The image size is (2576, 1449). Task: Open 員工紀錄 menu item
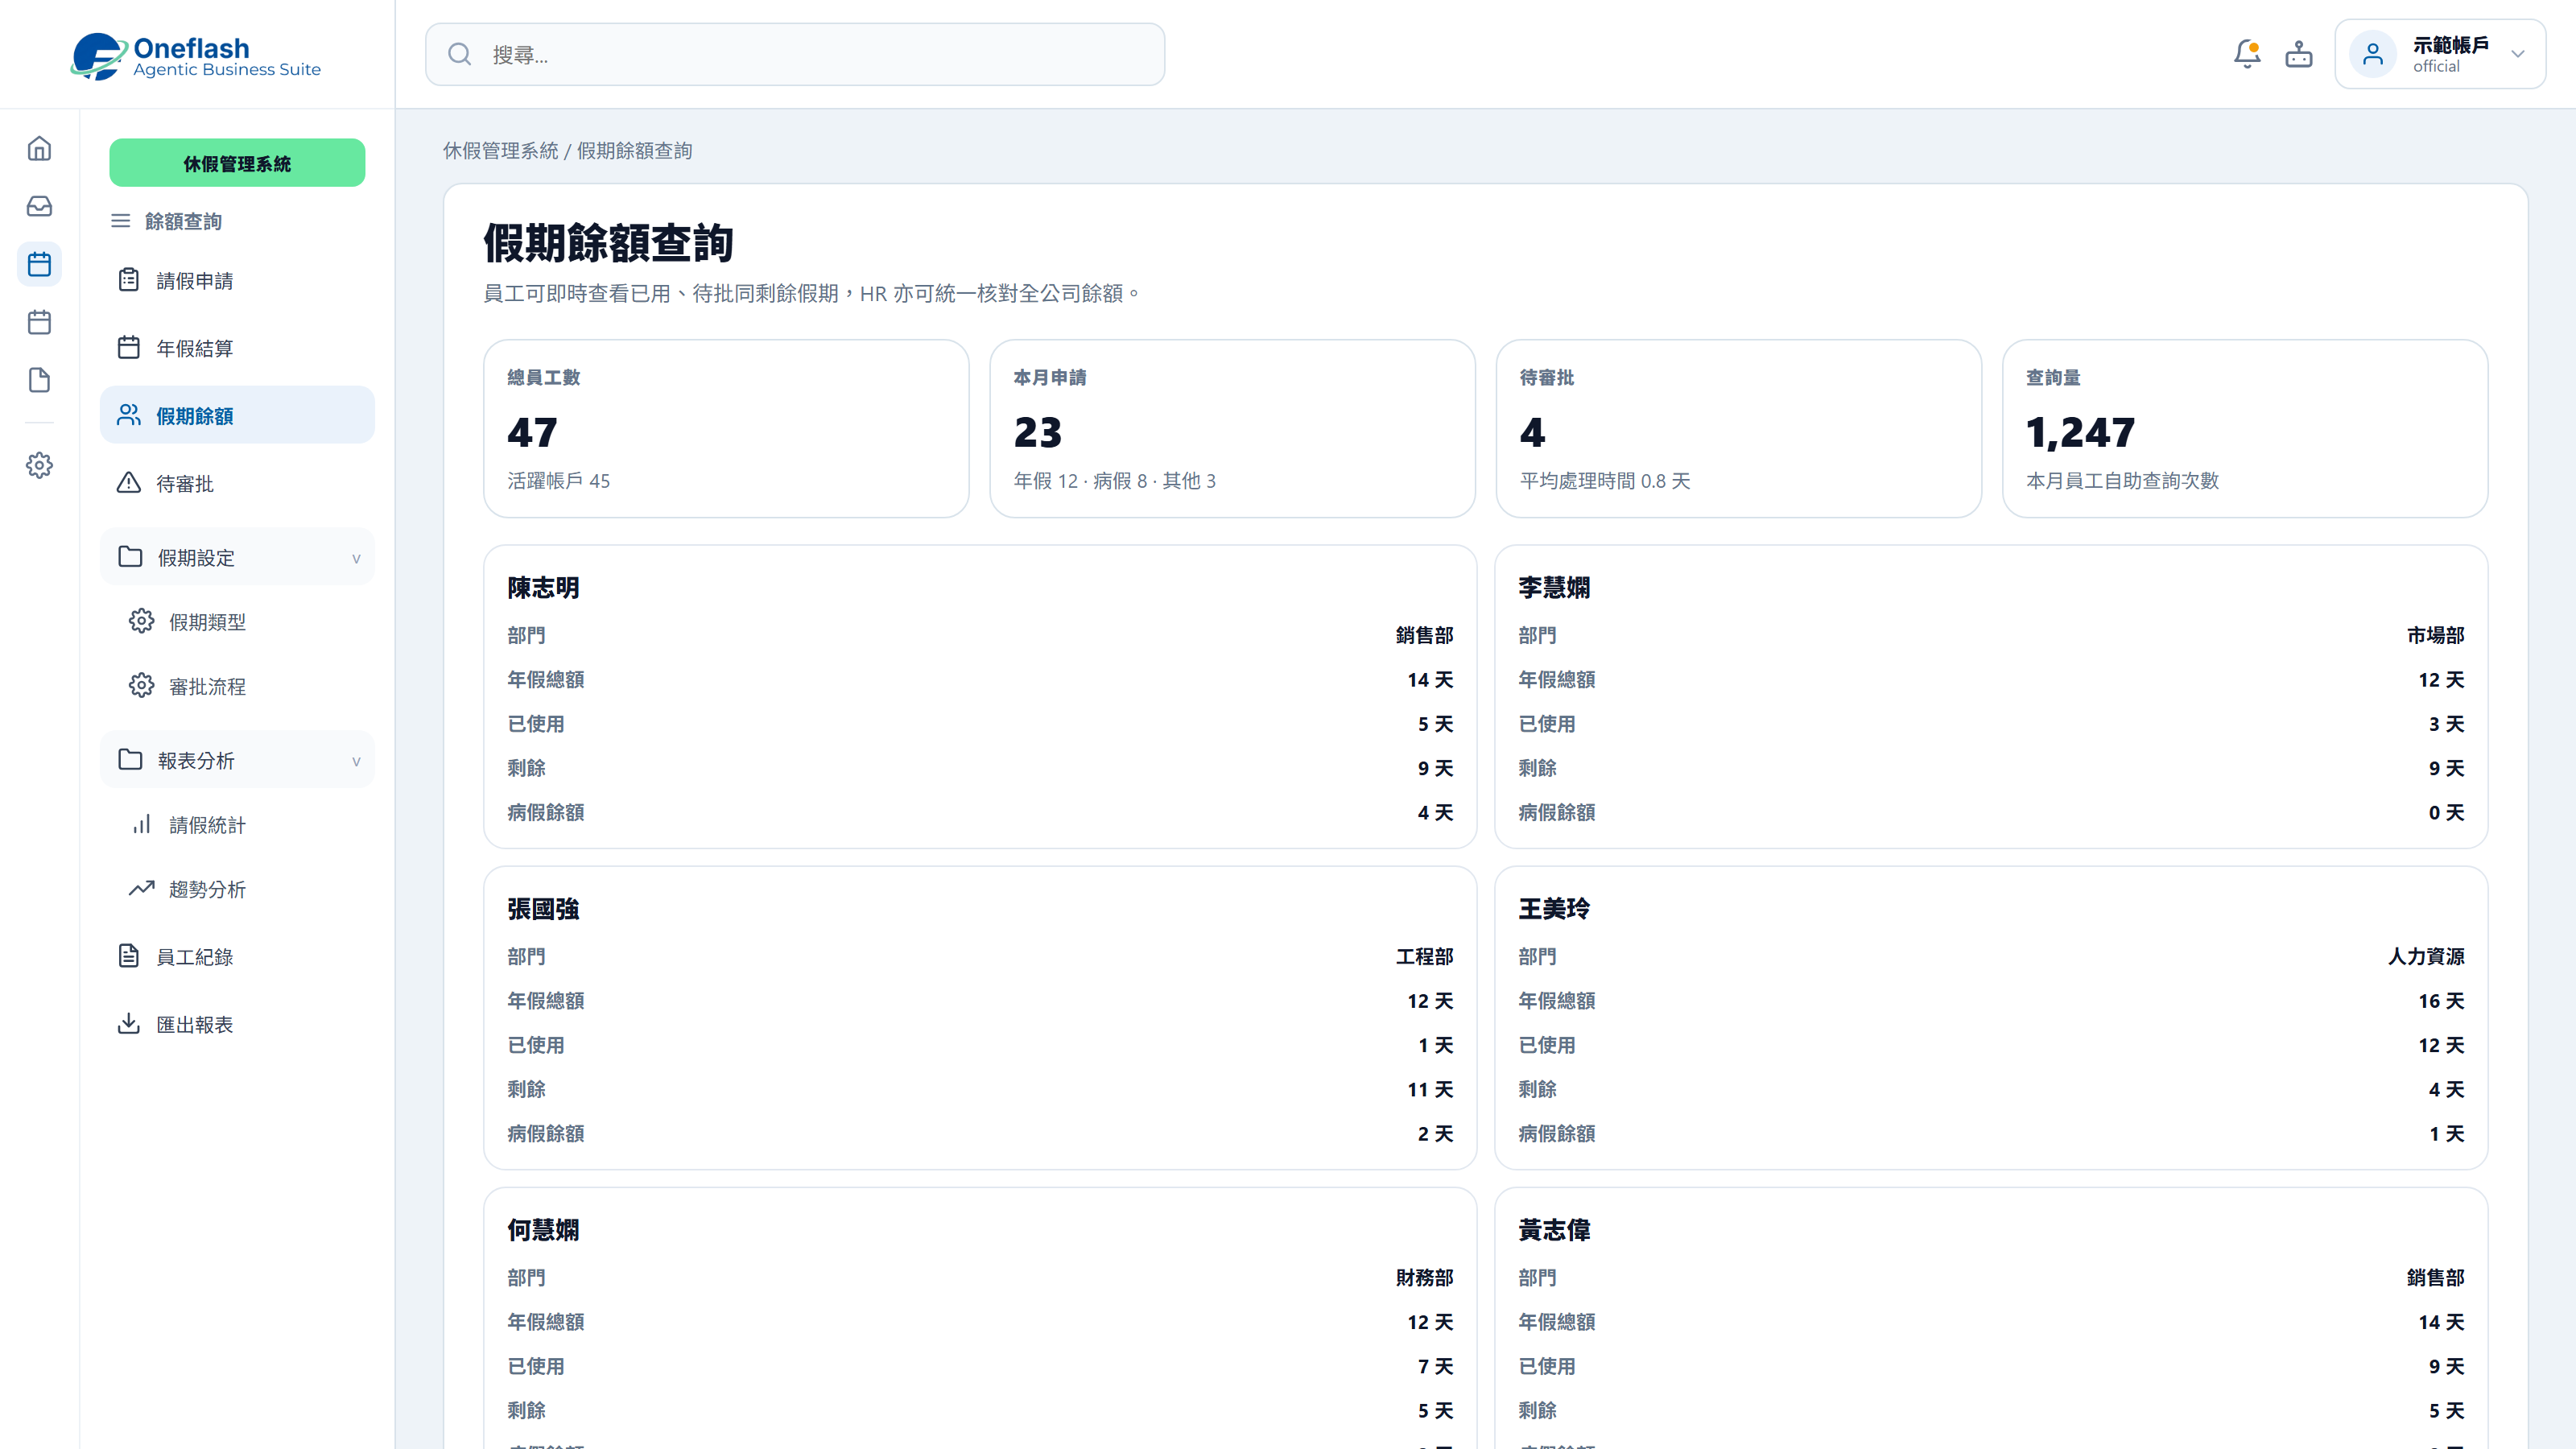[x=237, y=957]
